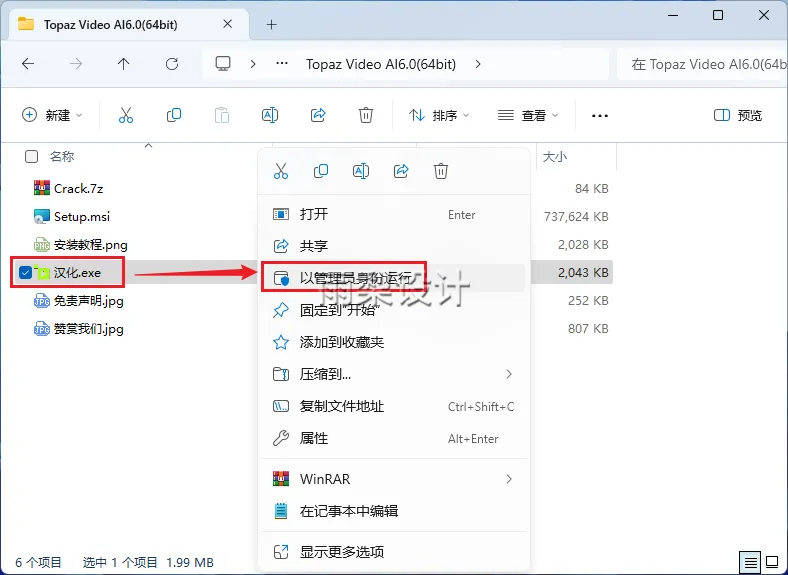Screen dimensions: 788x575
Task: Click the greyed Paste icon in the toolbar
Action: [222, 116]
